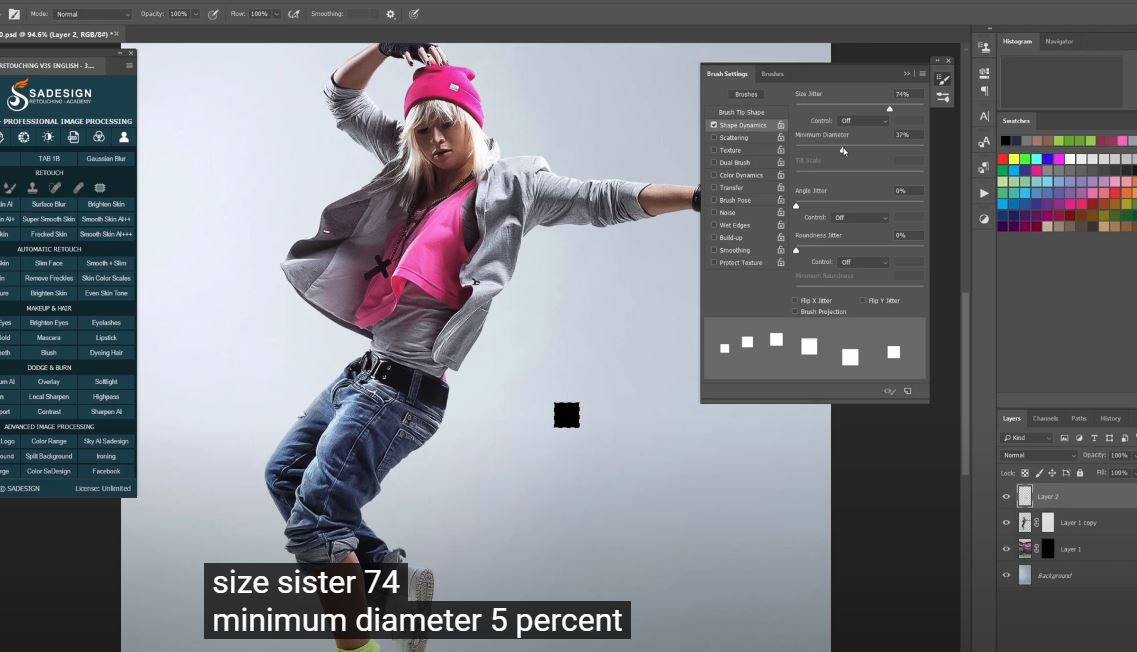1137x652 pixels.
Task: Click the Brush Tip Shape button
Action: pyautogui.click(x=741, y=112)
